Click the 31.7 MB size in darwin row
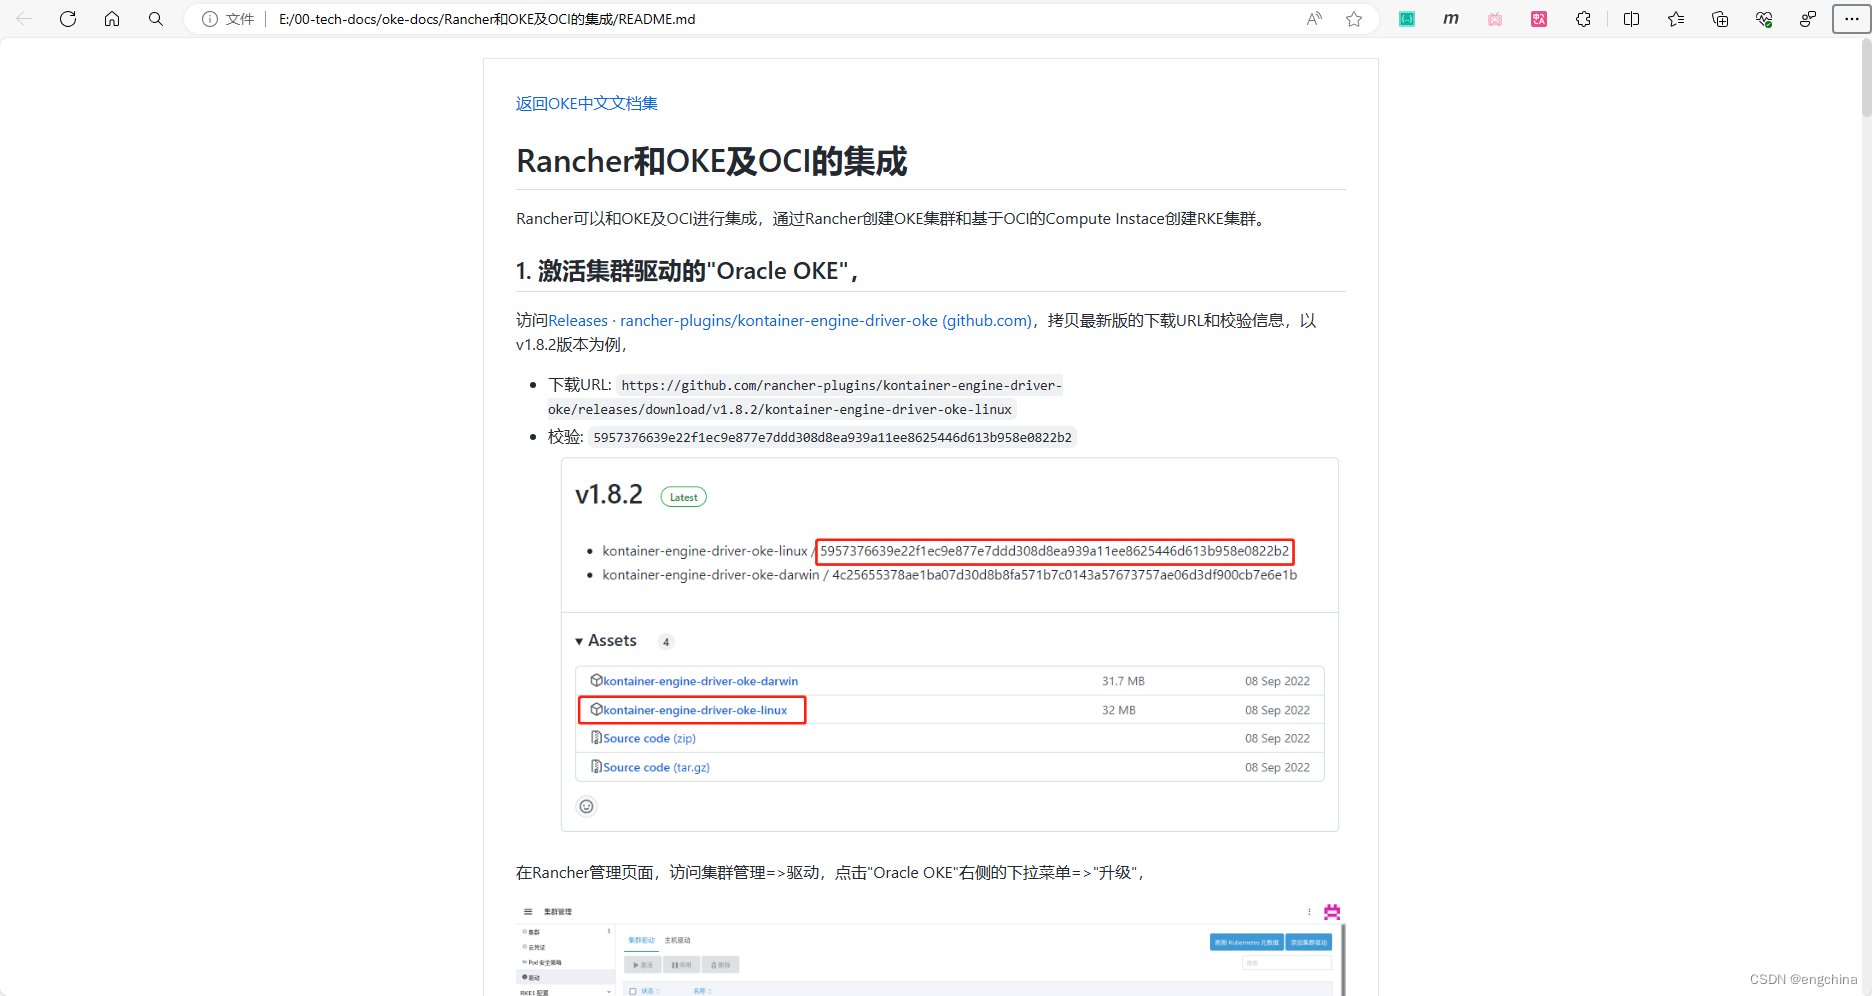The width and height of the screenshot is (1872, 996). tap(1123, 681)
